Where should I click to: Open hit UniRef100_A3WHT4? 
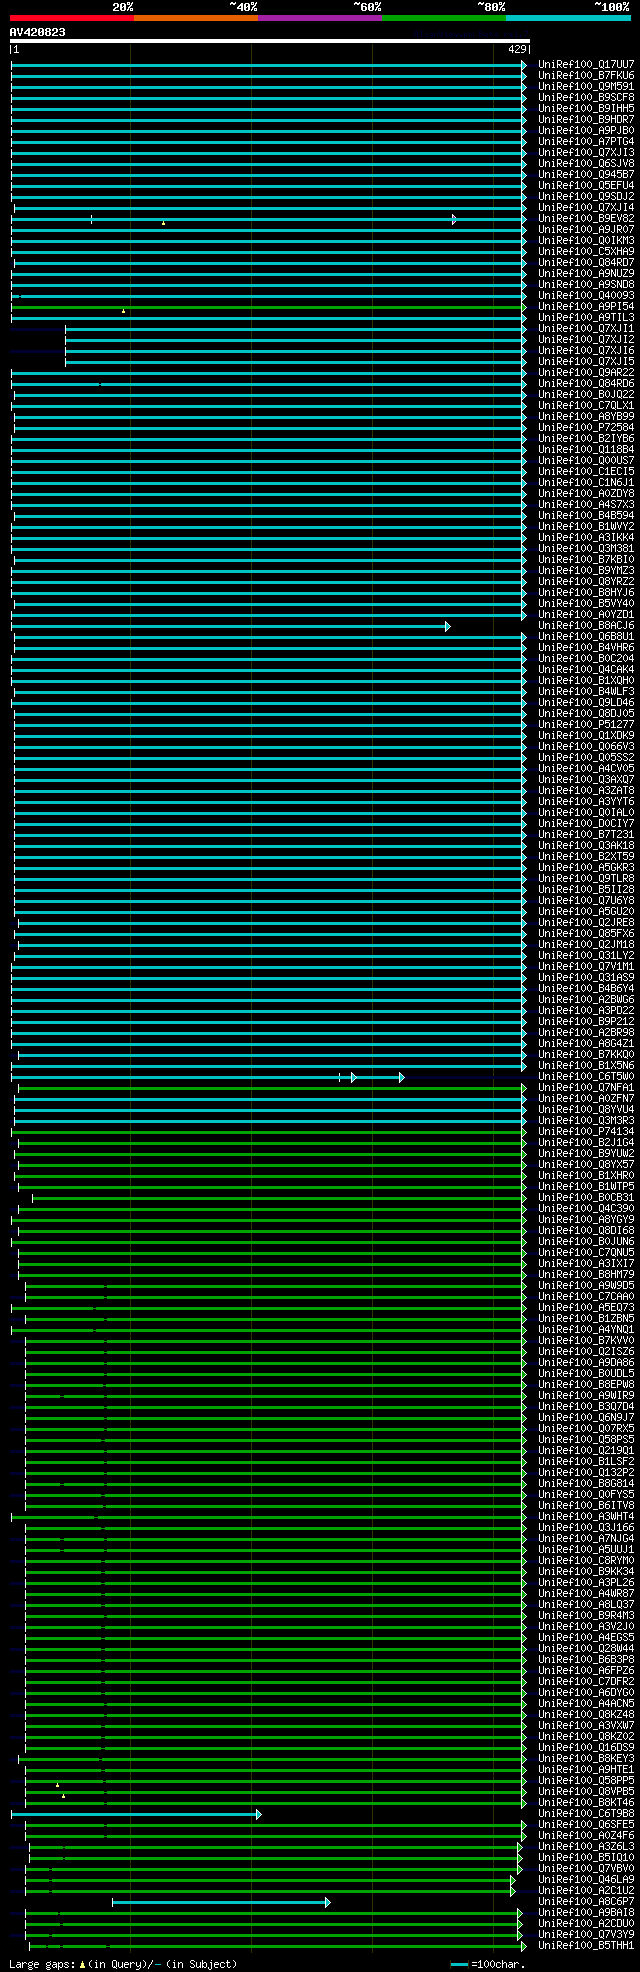tap(586, 1517)
